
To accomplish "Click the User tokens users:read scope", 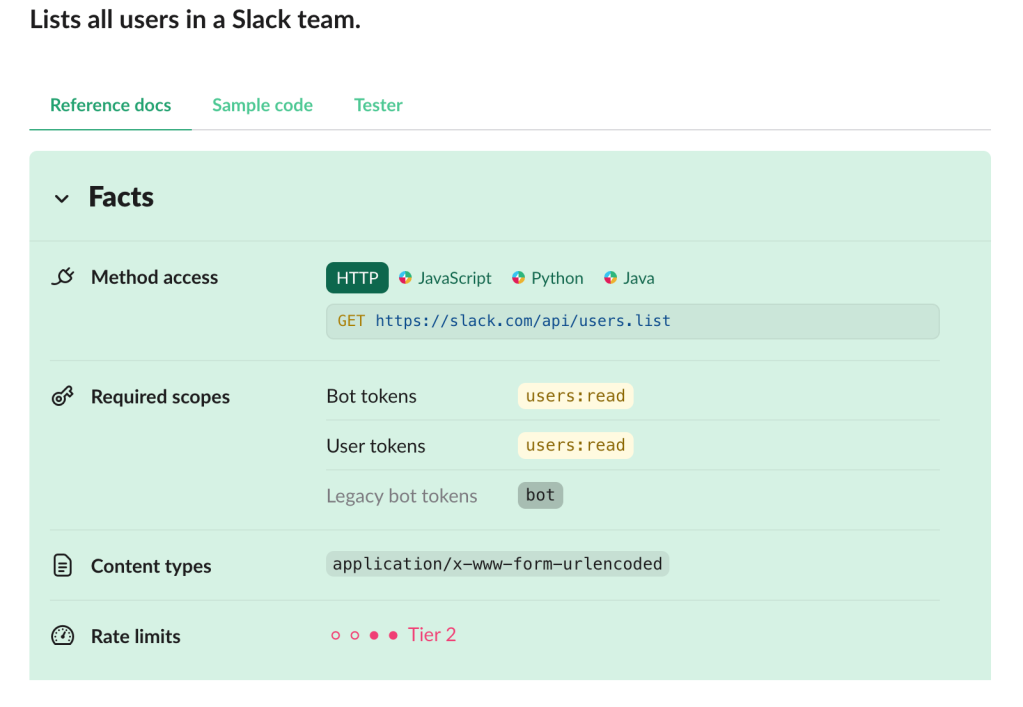I will [x=575, y=446].
